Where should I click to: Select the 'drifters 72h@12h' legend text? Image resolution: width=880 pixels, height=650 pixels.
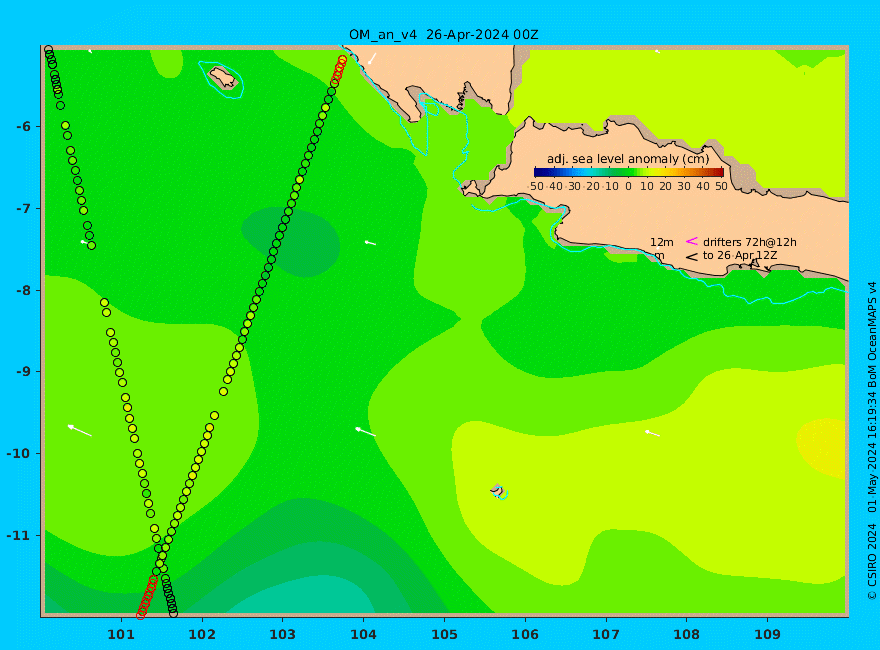click(749, 242)
